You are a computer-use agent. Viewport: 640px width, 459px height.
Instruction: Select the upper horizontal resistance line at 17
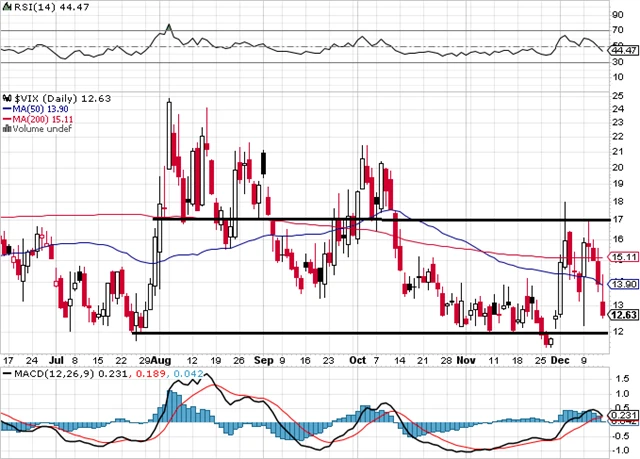[x=380, y=219]
